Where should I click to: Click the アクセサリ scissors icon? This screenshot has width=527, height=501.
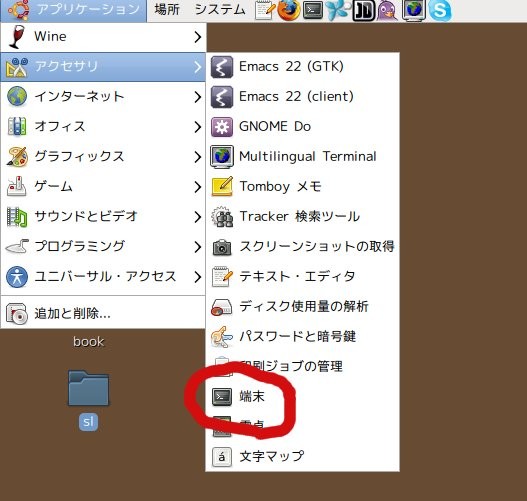(17, 67)
